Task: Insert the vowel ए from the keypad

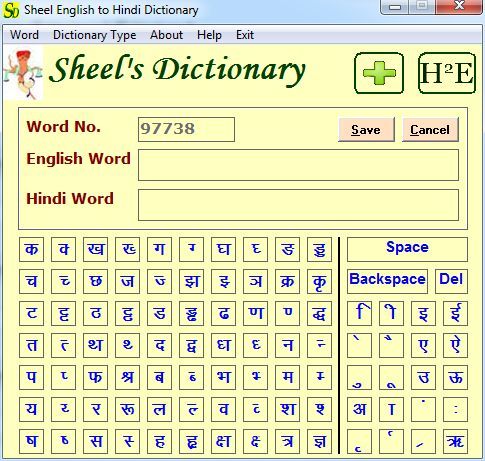Action: (423, 345)
